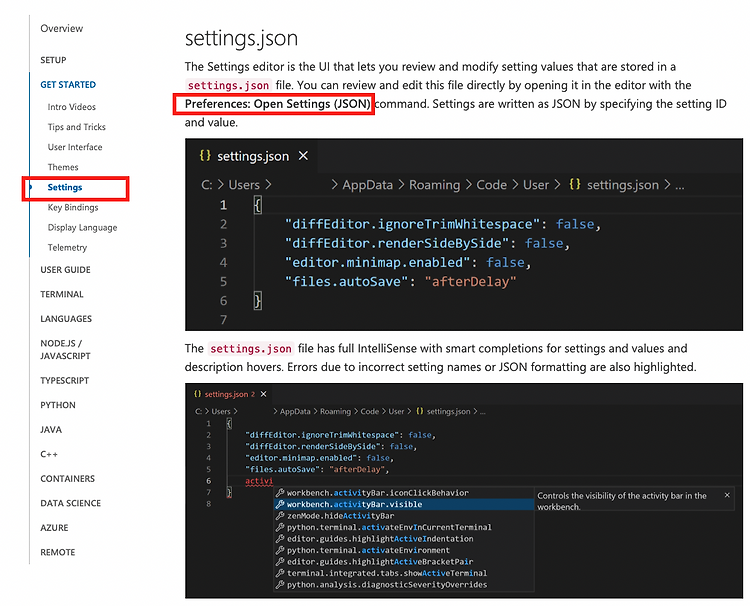Open the User Interface page
Viewport: 750px width, 606px height.
point(75,147)
